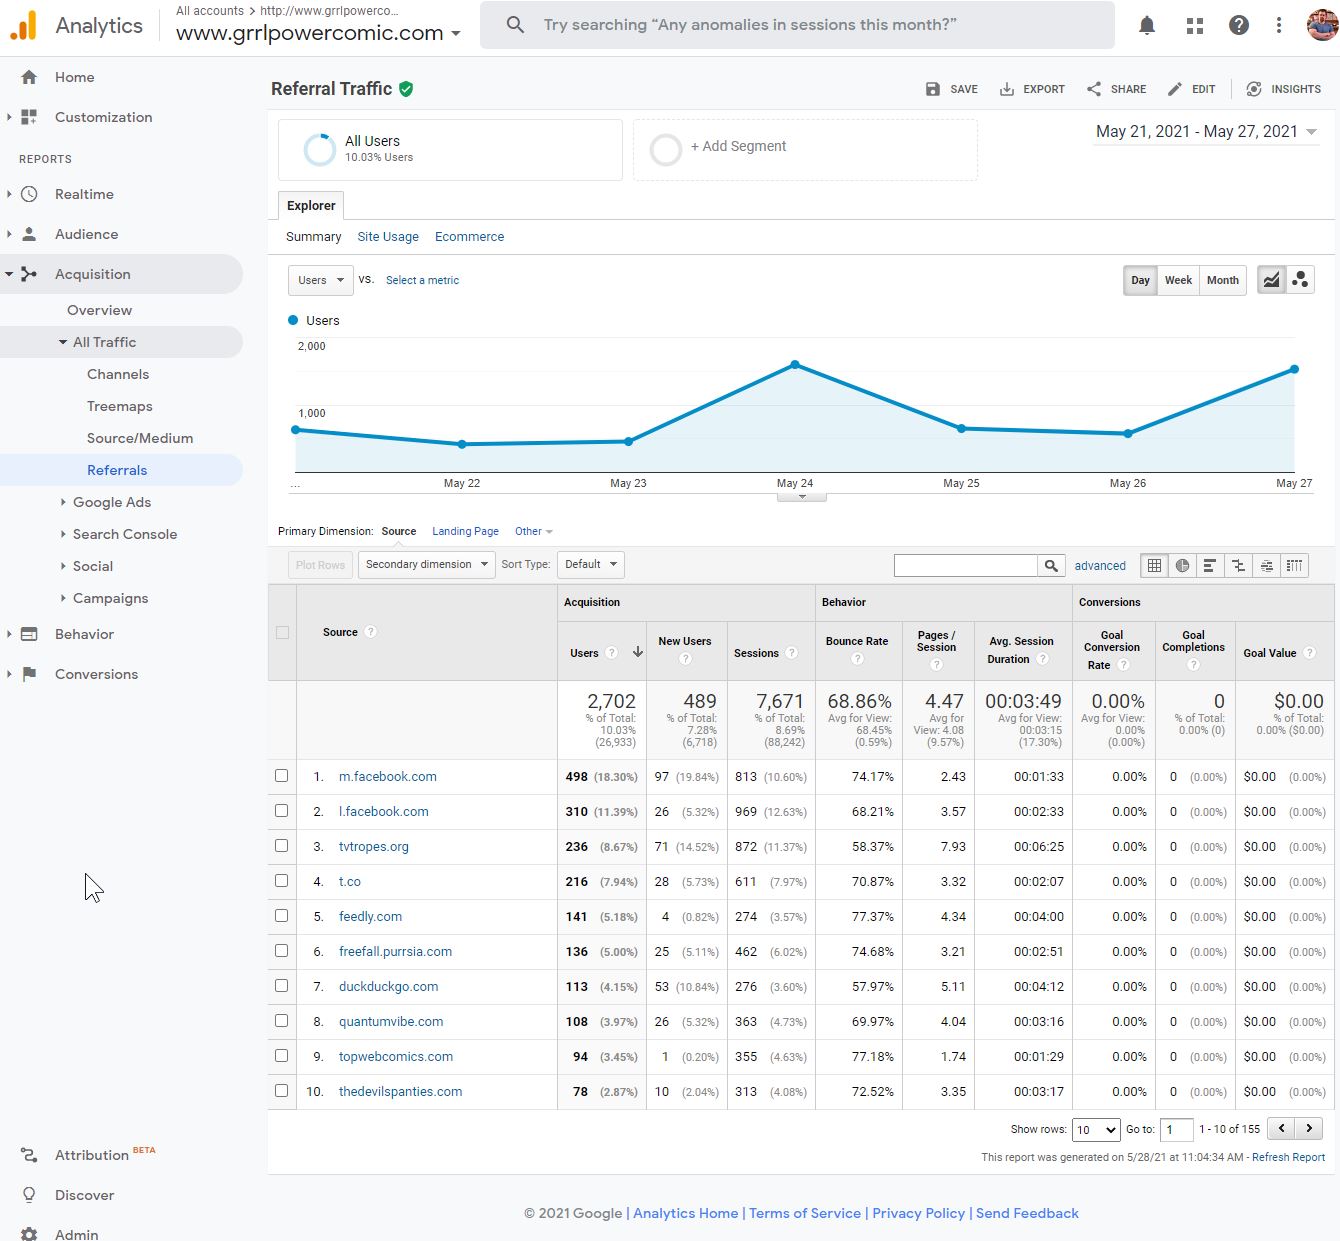Check the feedly.com row checkbox
This screenshot has width=1340, height=1241.
tap(281, 916)
